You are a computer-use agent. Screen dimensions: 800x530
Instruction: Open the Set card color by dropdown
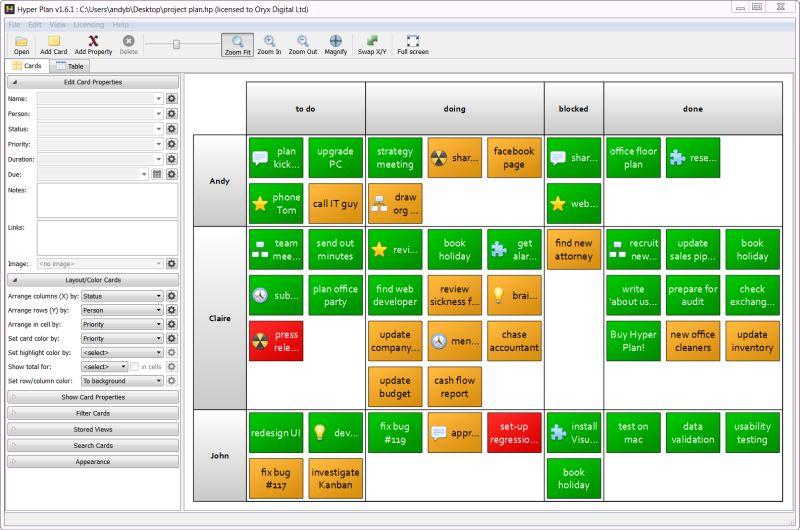(122, 338)
